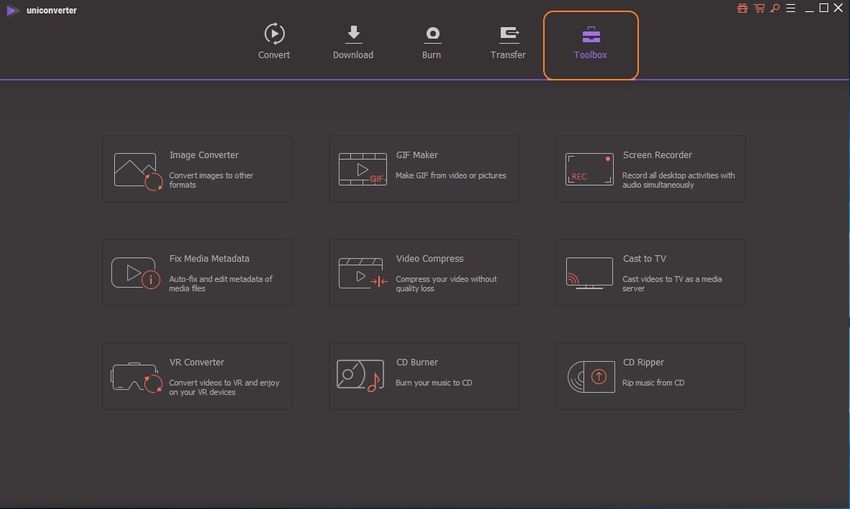Click the 'Rip music from CD' description text
850x509 pixels.
pyautogui.click(x=652, y=383)
